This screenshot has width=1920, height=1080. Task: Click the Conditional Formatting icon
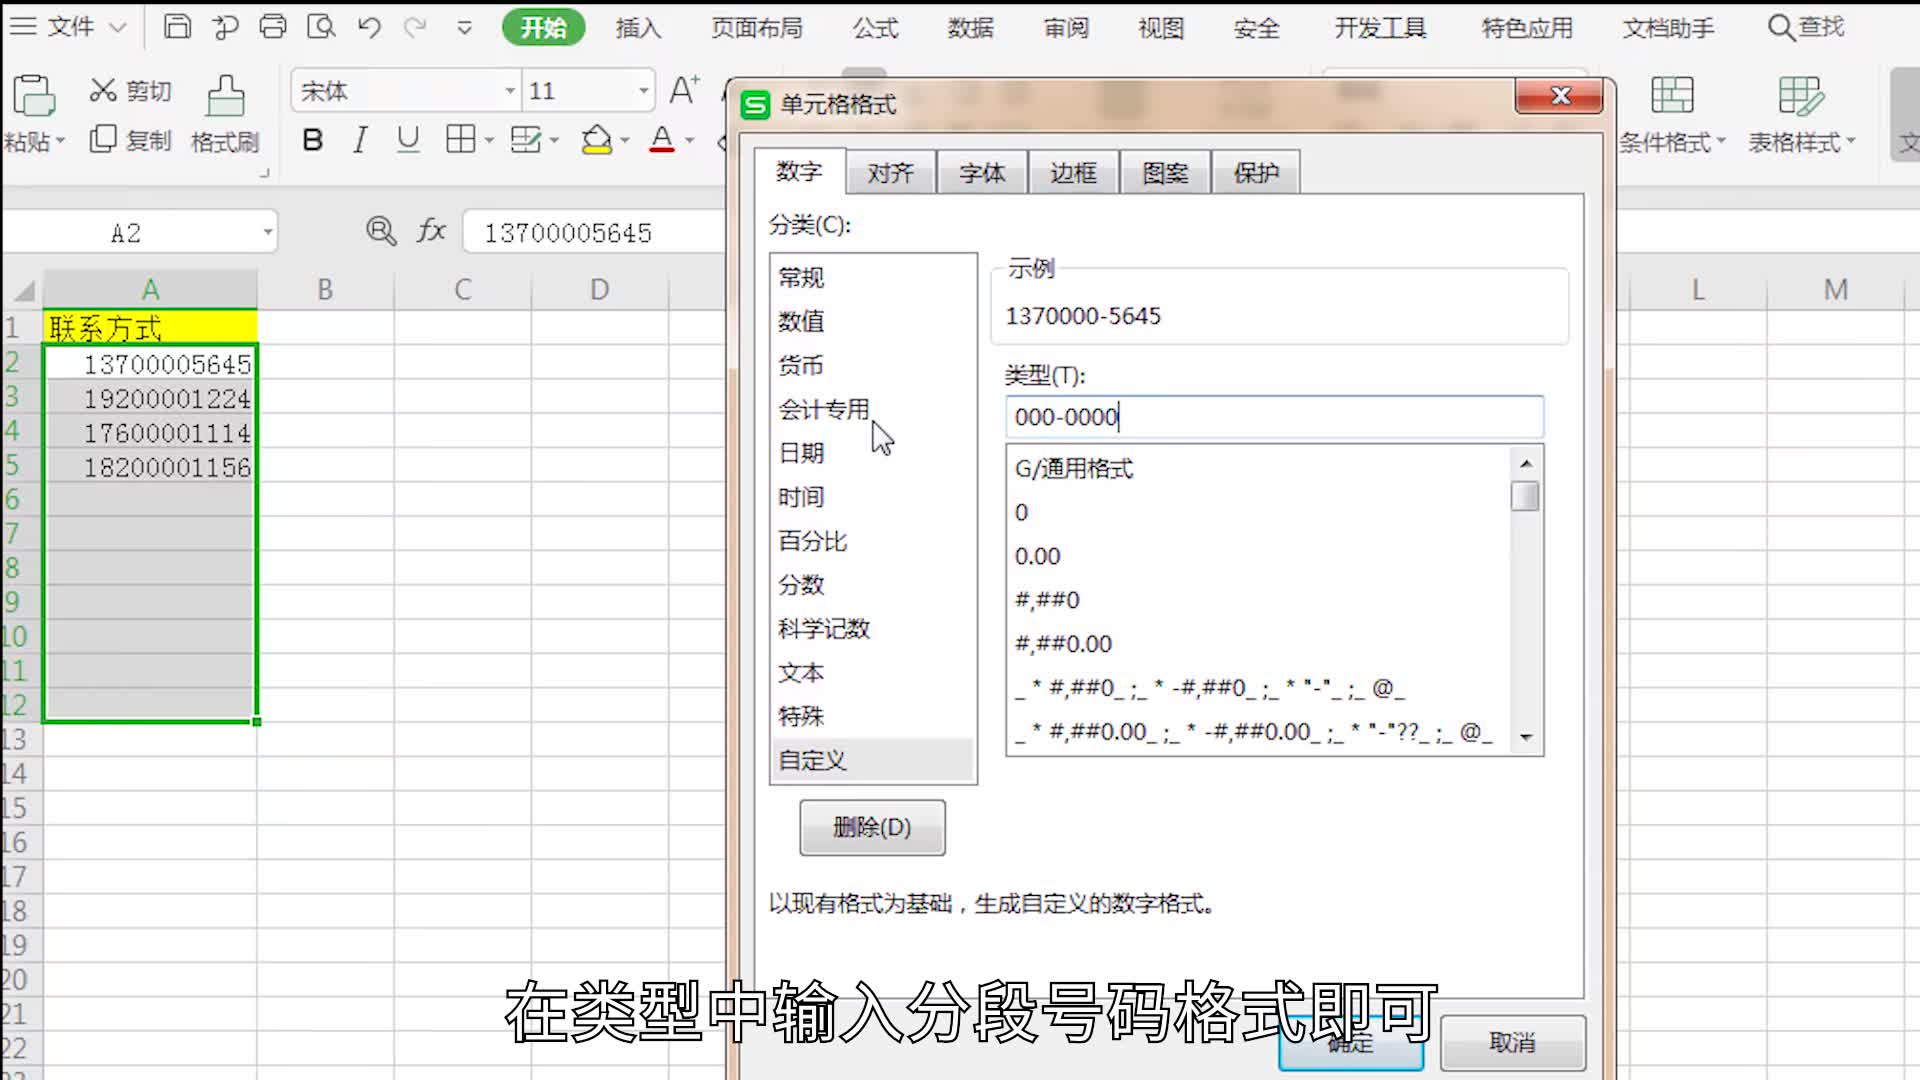pos(1672,95)
